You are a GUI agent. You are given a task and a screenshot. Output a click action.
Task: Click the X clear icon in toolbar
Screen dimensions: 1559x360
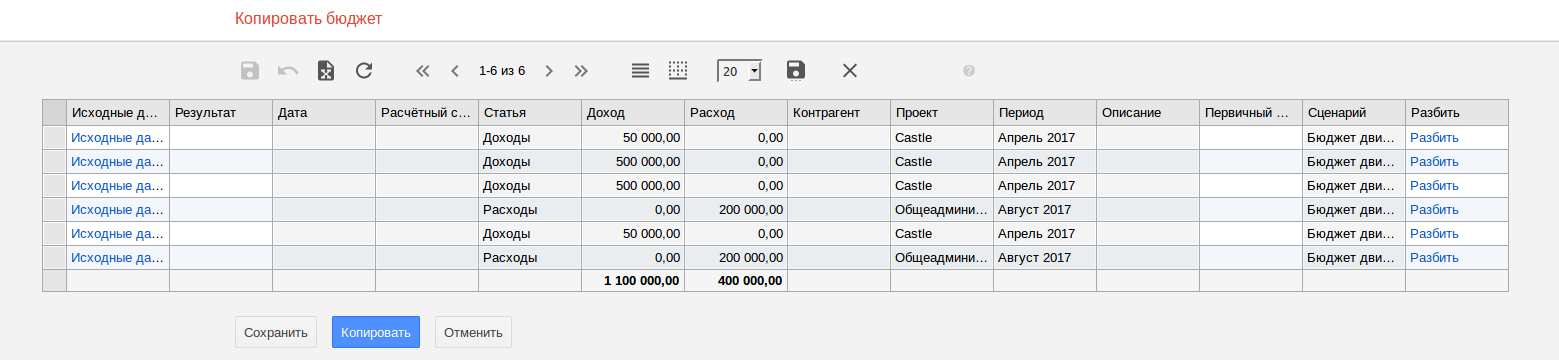(850, 70)
